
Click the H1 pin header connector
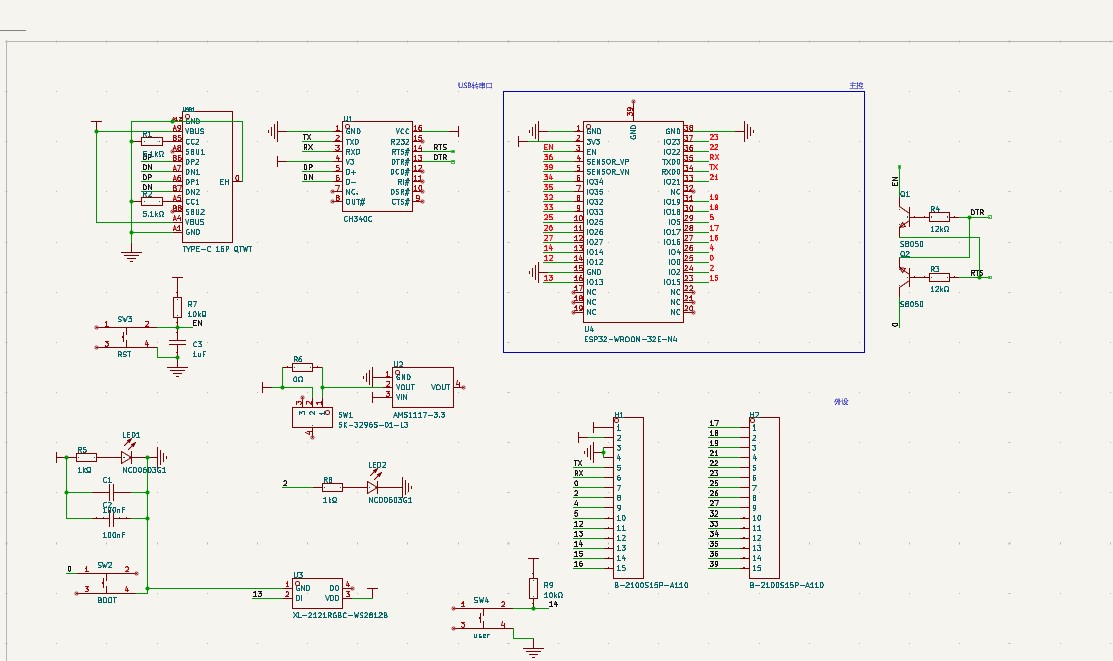(x=628, y=497)
